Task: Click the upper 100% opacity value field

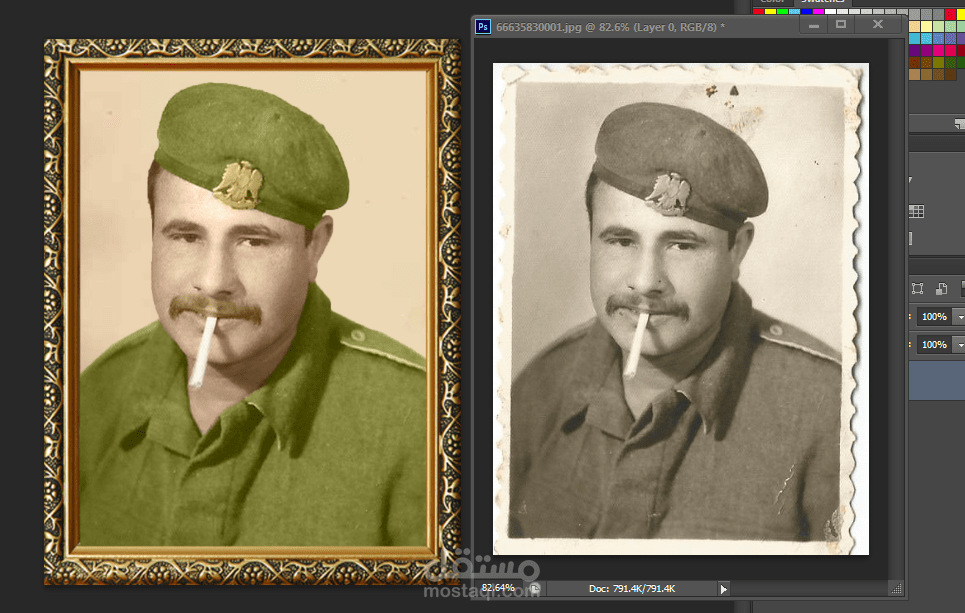Action: coord(934,317)
